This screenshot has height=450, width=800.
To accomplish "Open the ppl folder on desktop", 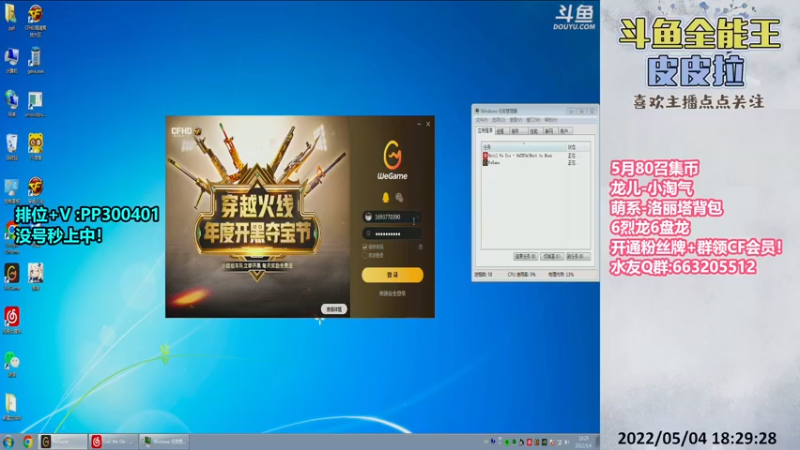I will (11, 17).
